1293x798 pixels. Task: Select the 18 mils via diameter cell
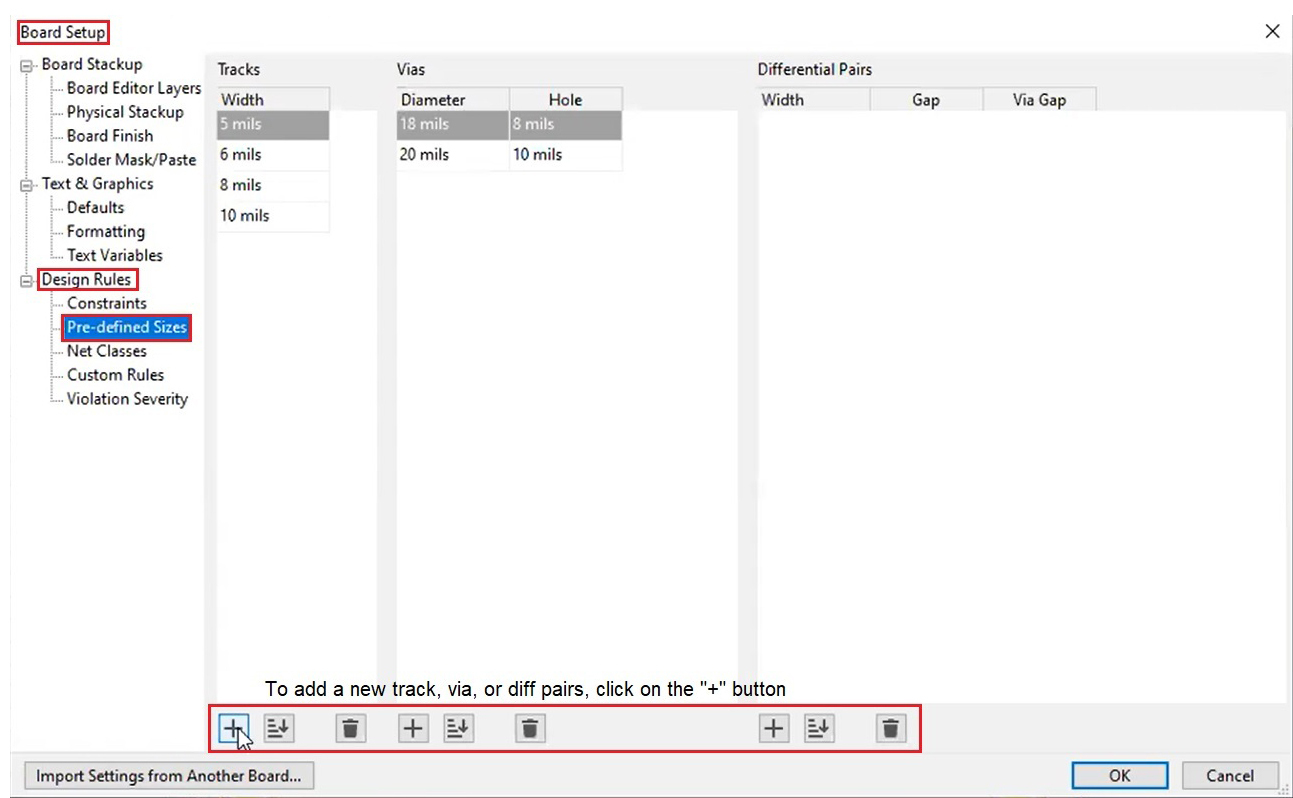[453, 125]
